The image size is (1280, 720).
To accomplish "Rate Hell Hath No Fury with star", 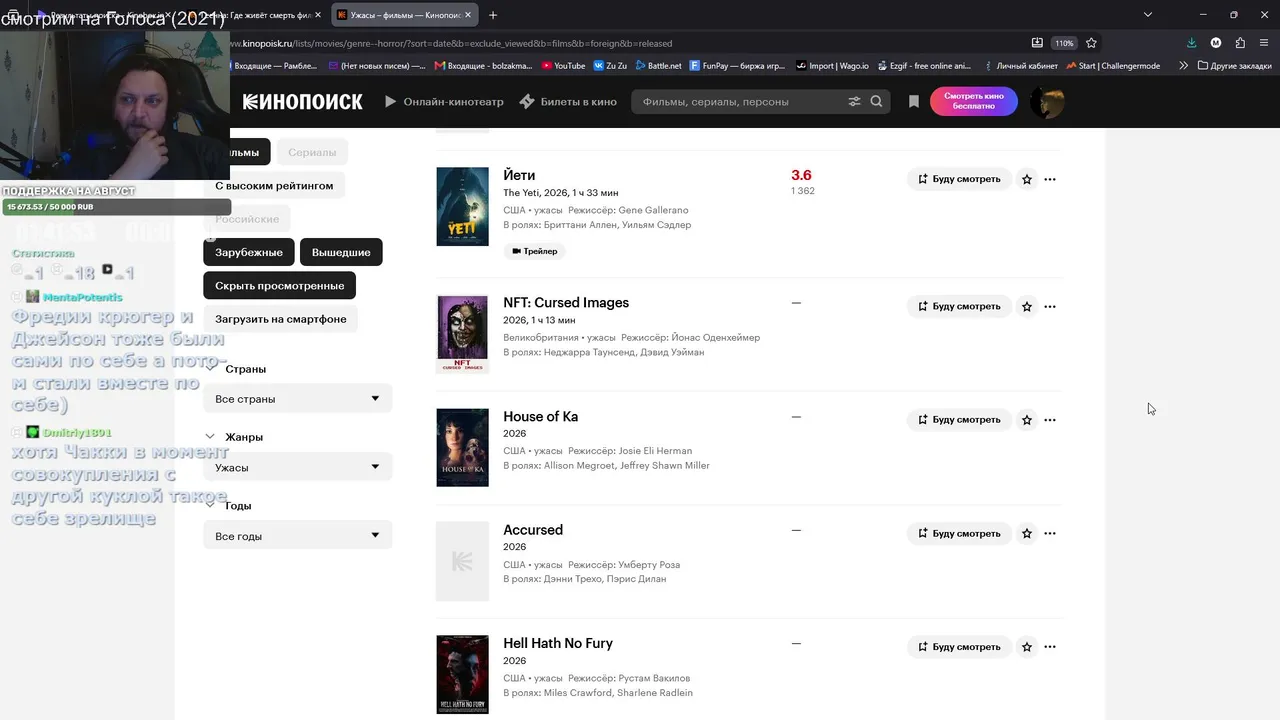I will tap(1027, 647).
